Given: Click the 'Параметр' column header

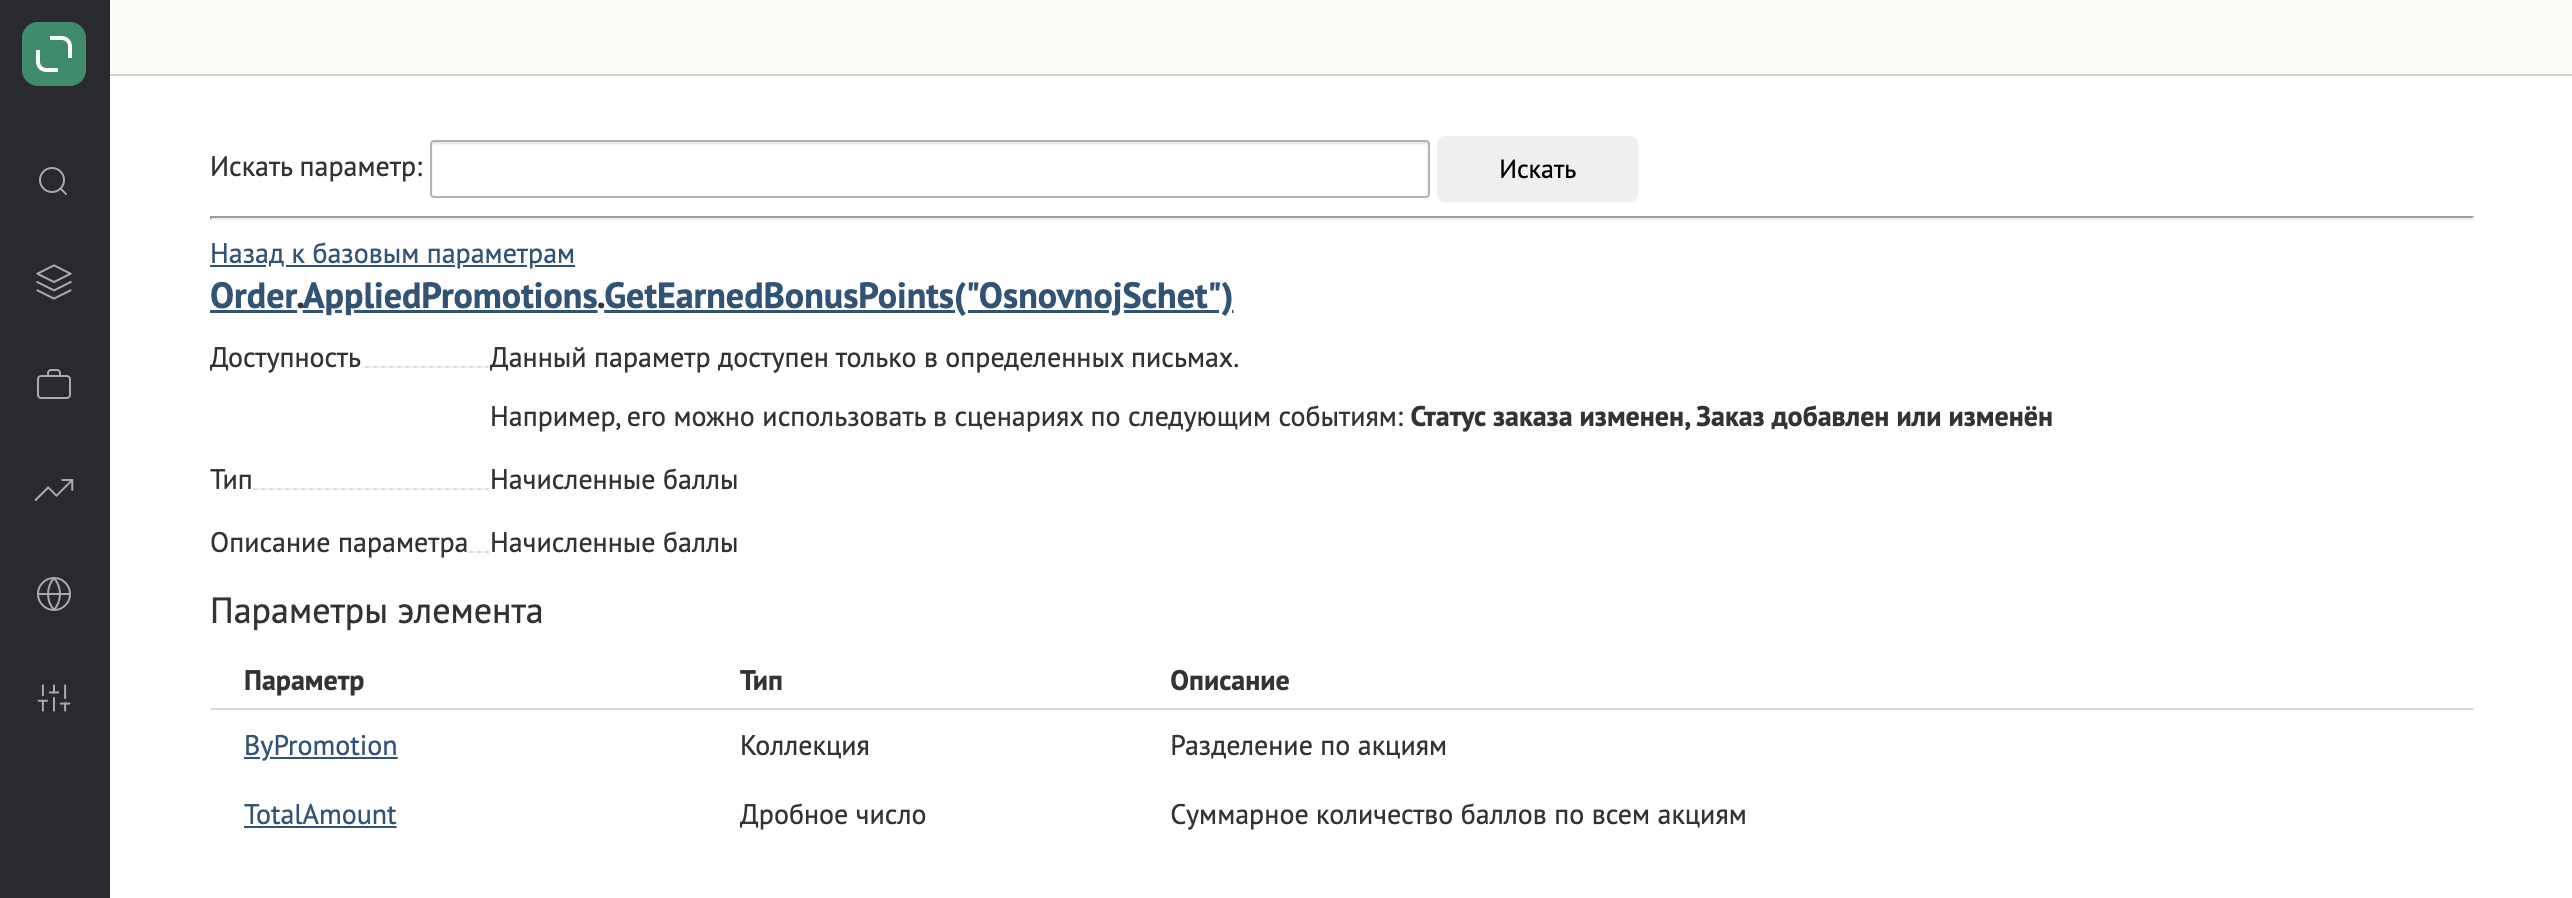Looking at the screenshot, I should (x=304, y=681).
